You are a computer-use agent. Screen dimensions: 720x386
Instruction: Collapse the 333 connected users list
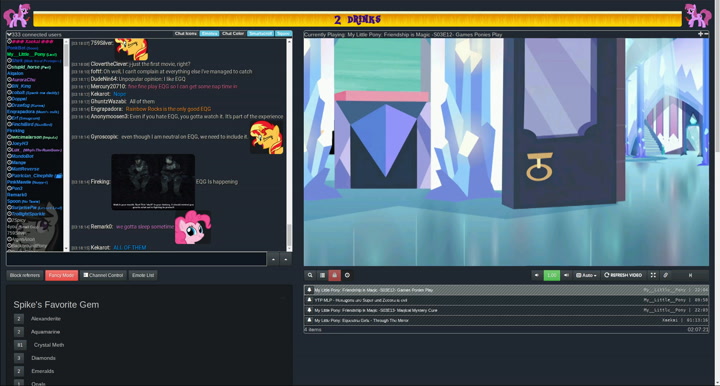click(x=9, y=34)
